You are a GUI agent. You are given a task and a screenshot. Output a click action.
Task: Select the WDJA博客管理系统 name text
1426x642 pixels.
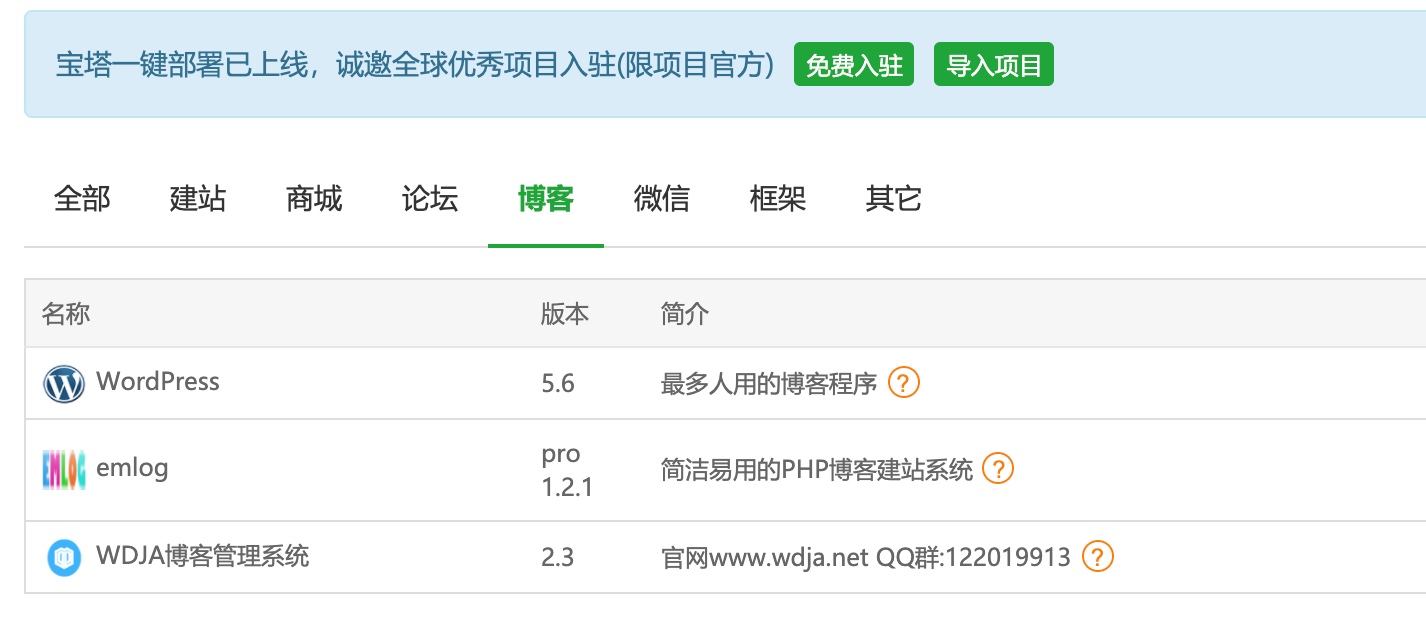[x=203, y=555]
